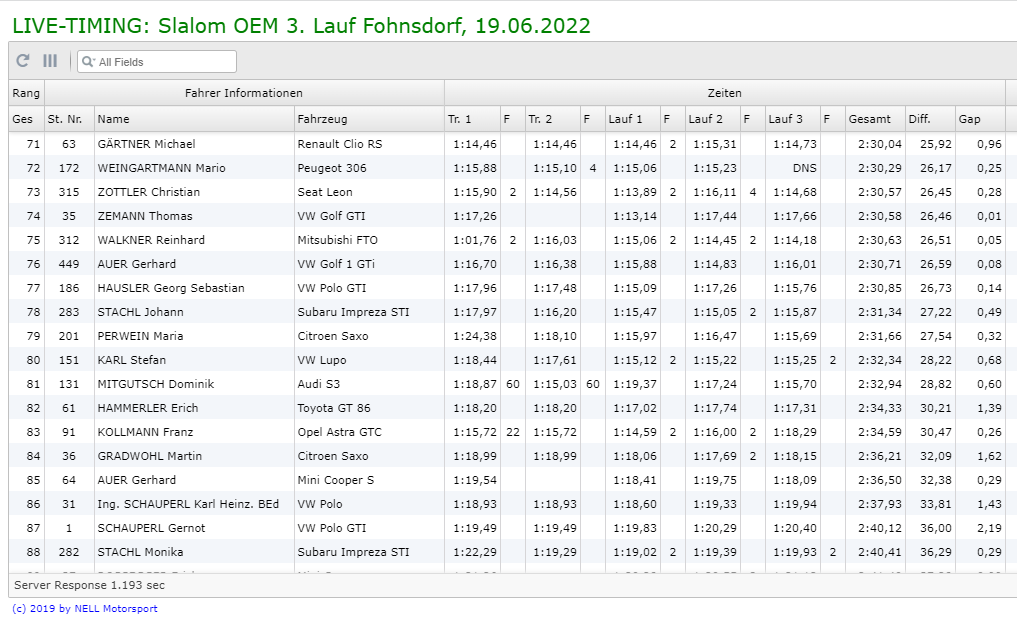The width and height of the screenshot is (1017, 621).
Task: Click the Ges rank column header
Action: coord(26,119)
